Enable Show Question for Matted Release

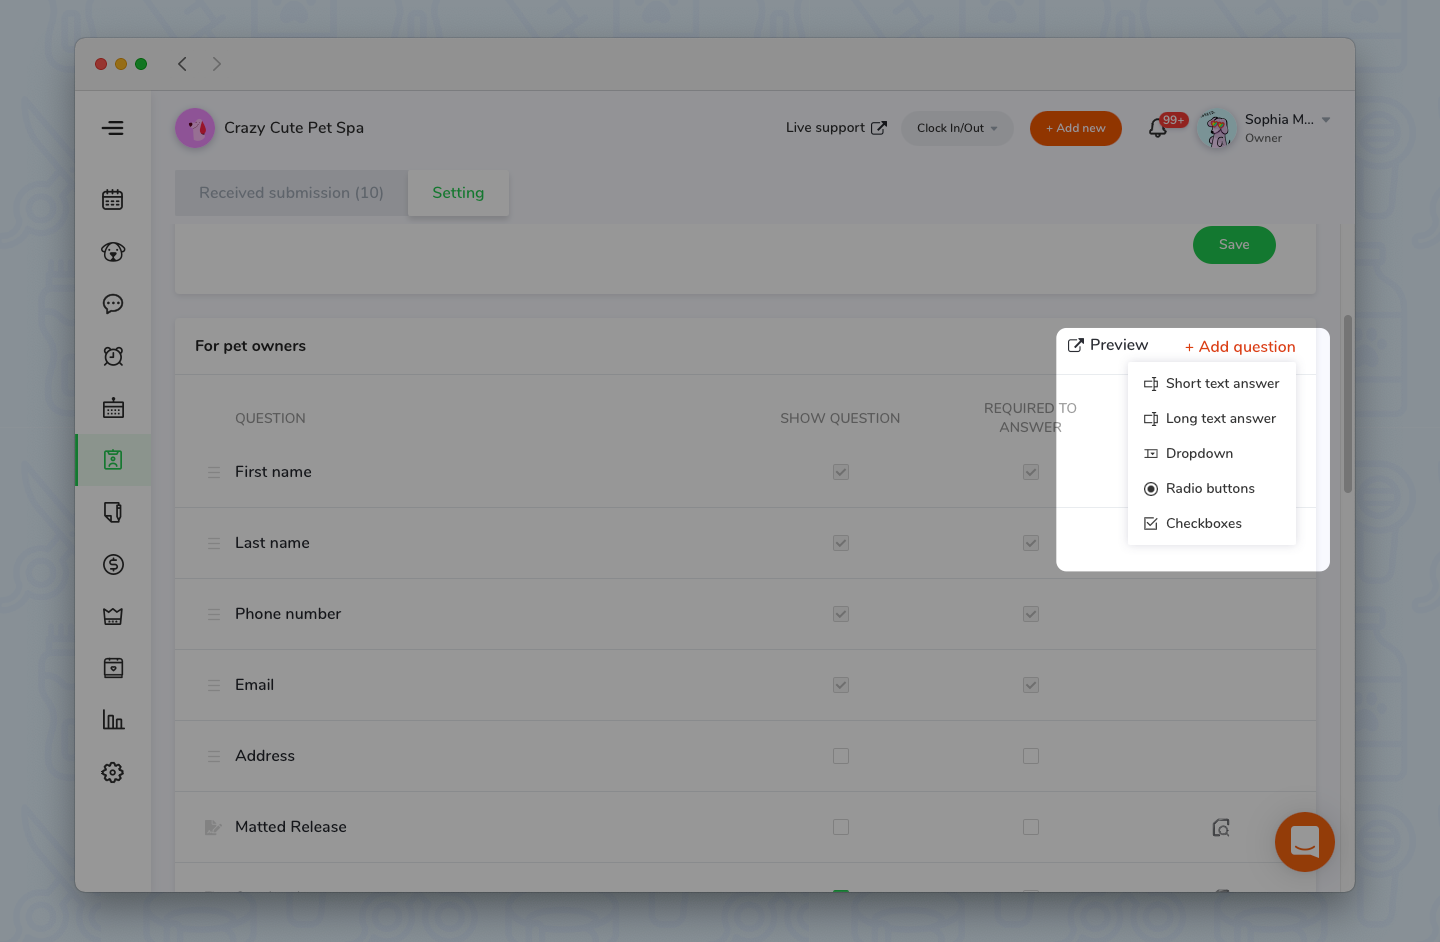(841, 827)
